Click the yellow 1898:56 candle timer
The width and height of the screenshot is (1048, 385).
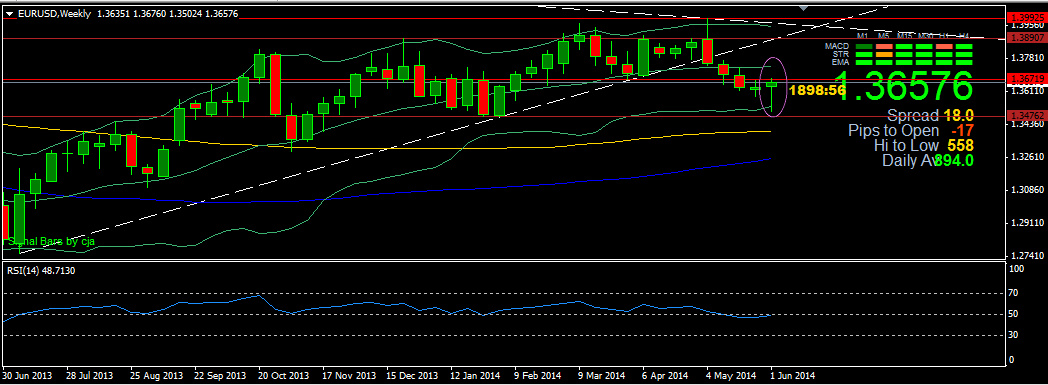coord(817,90)
